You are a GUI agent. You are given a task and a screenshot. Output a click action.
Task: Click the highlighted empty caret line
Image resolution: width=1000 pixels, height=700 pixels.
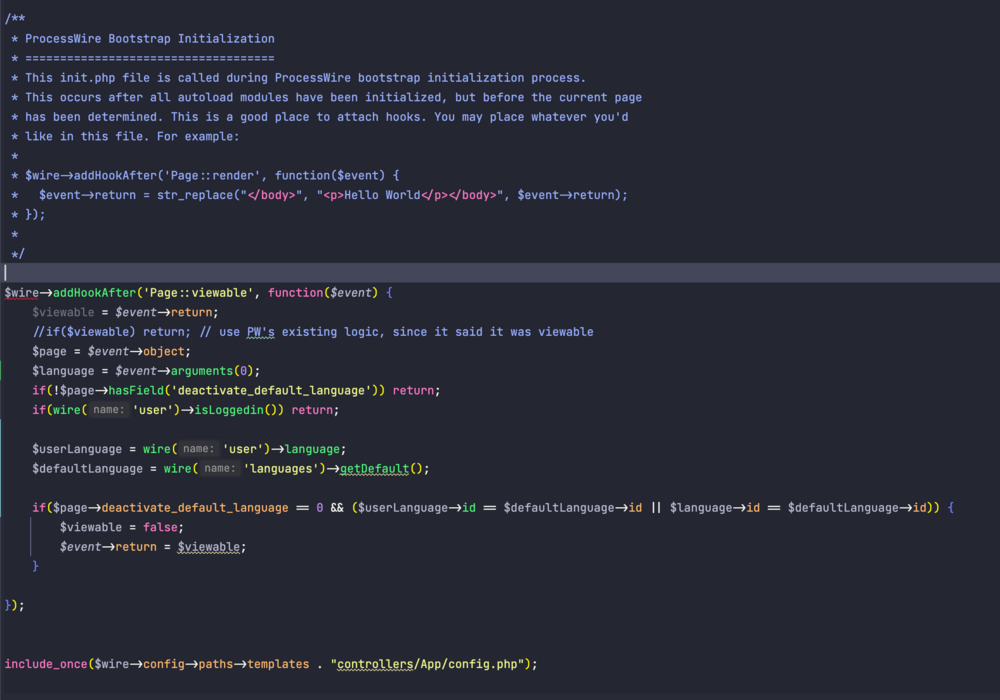pos(500,273)
